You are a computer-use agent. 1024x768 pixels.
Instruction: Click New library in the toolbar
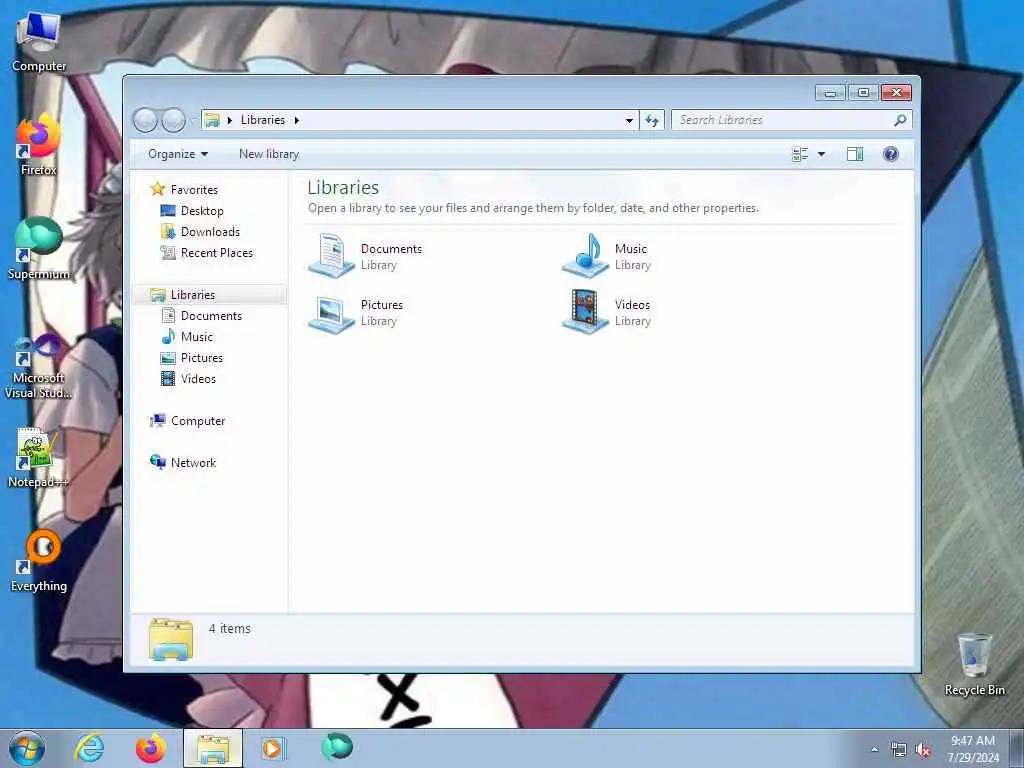click(268, 154)
